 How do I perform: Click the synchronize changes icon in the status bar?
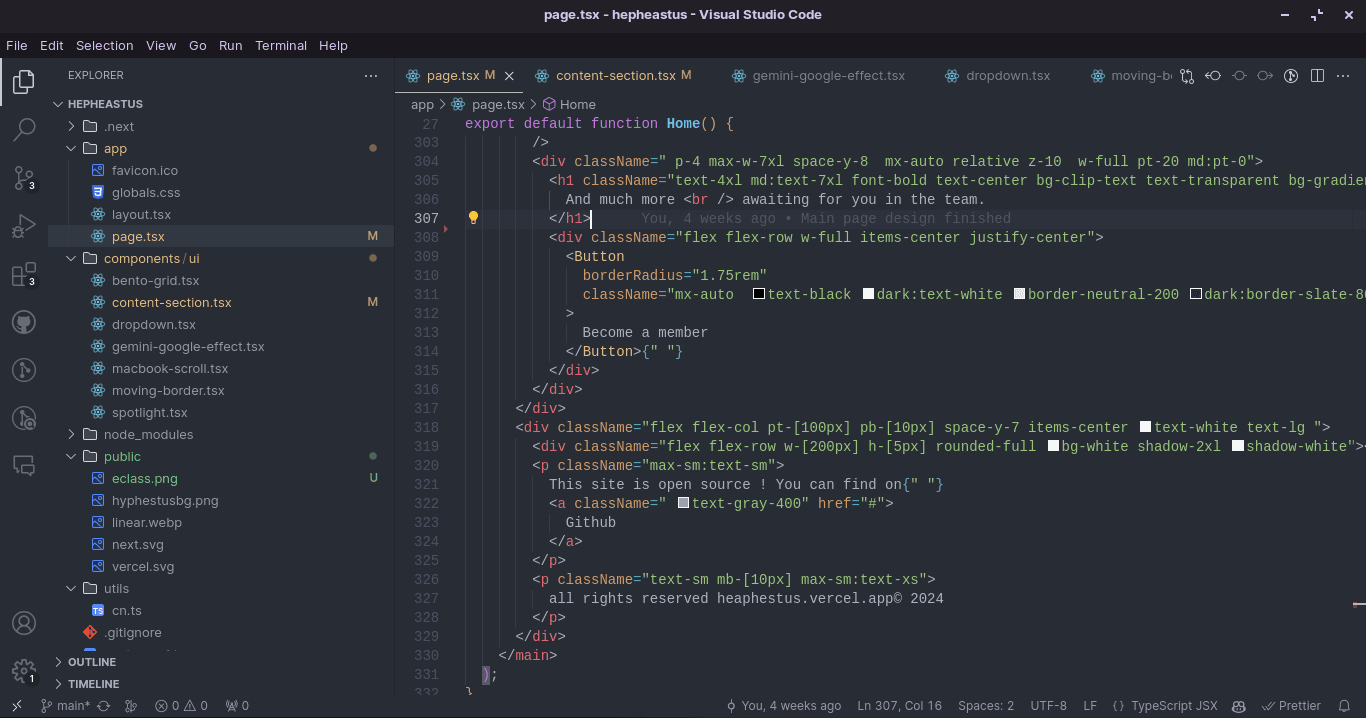pos(103,706)
